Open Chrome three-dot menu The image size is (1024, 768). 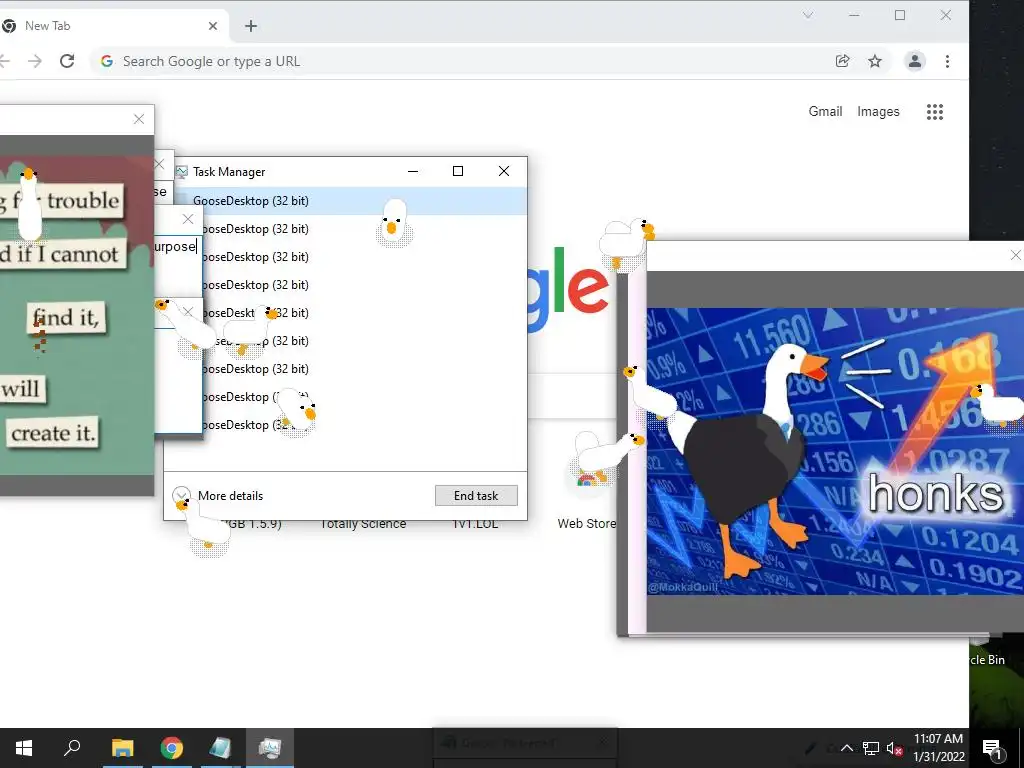point(947,61)
